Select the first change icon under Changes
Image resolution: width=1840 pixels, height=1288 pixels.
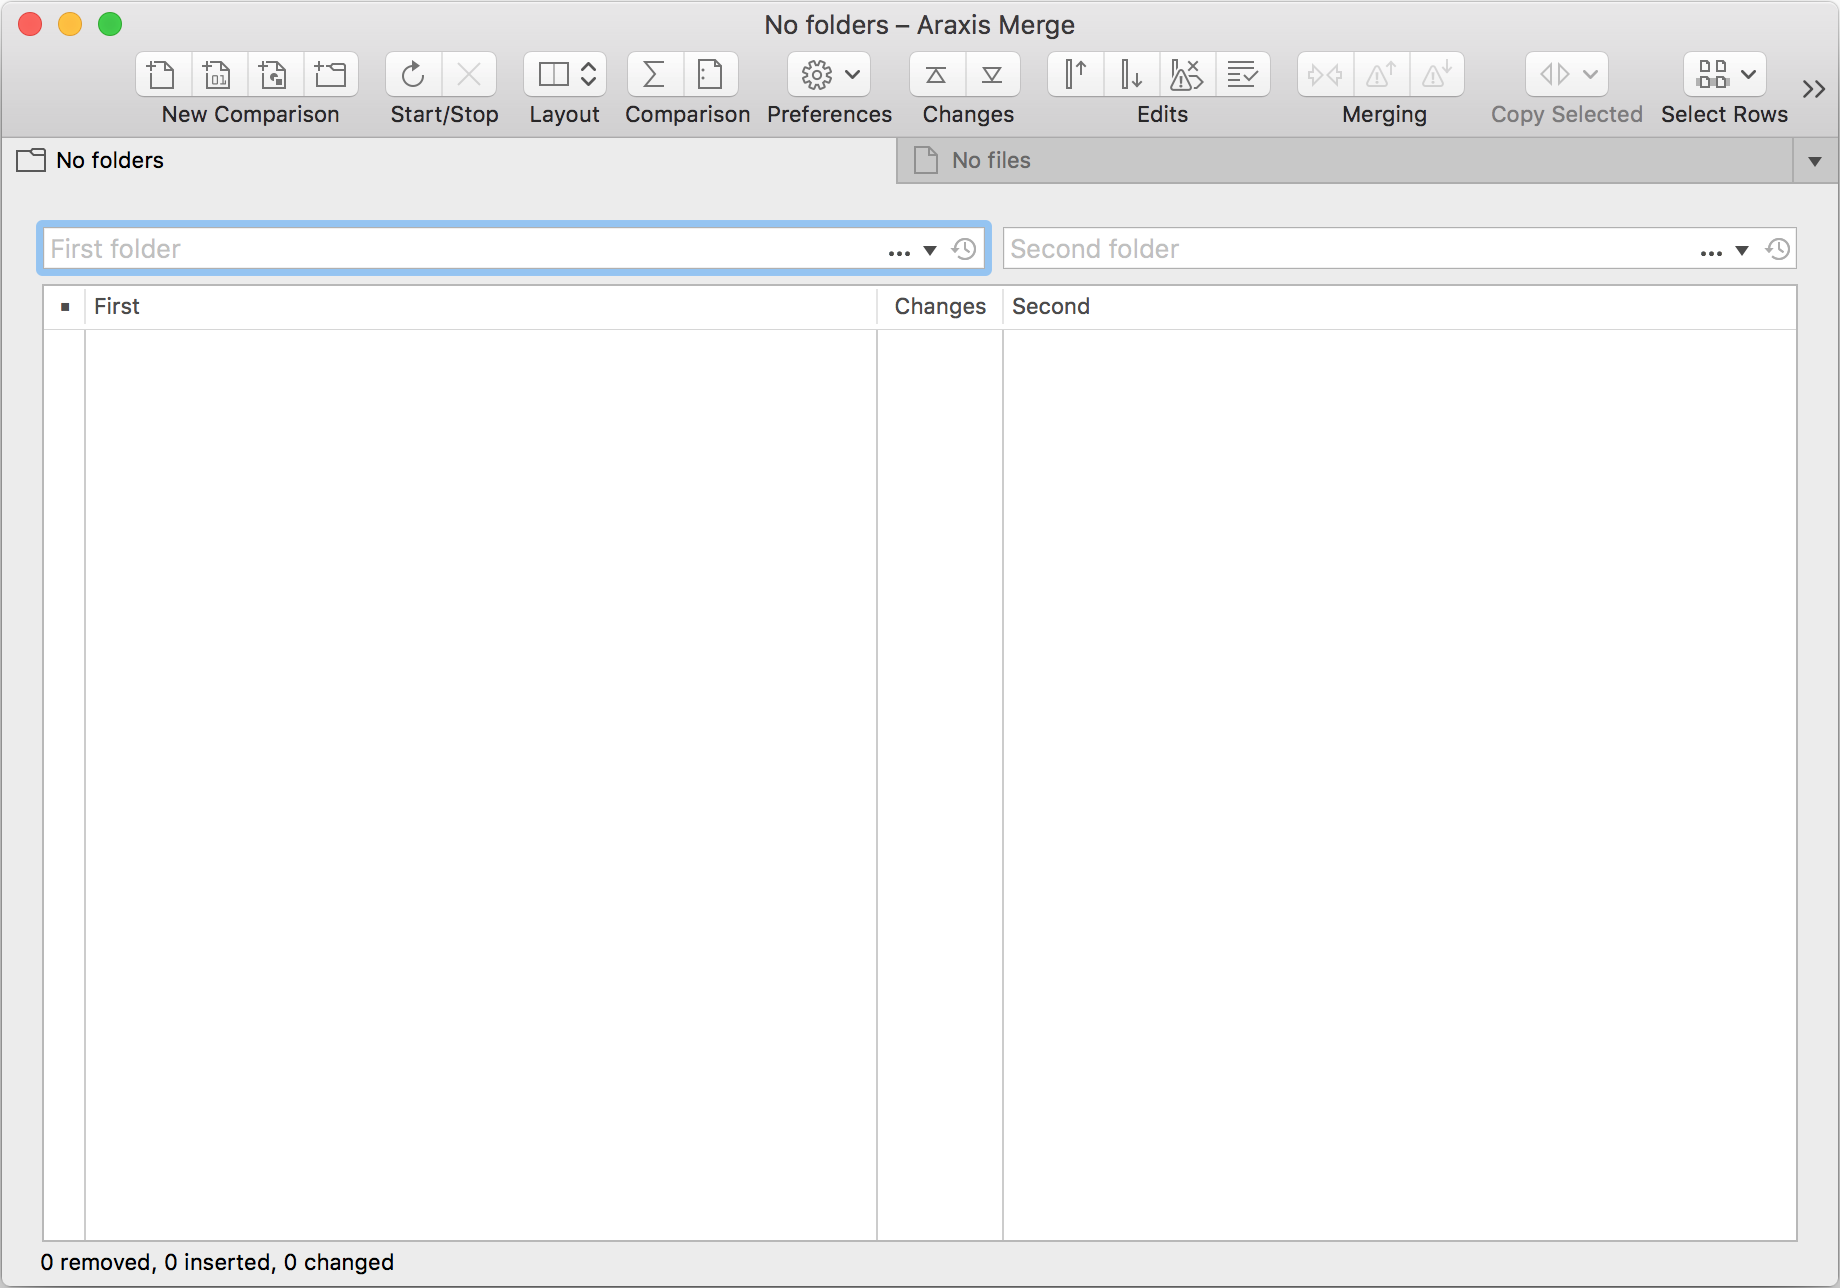tap(935, 74)
